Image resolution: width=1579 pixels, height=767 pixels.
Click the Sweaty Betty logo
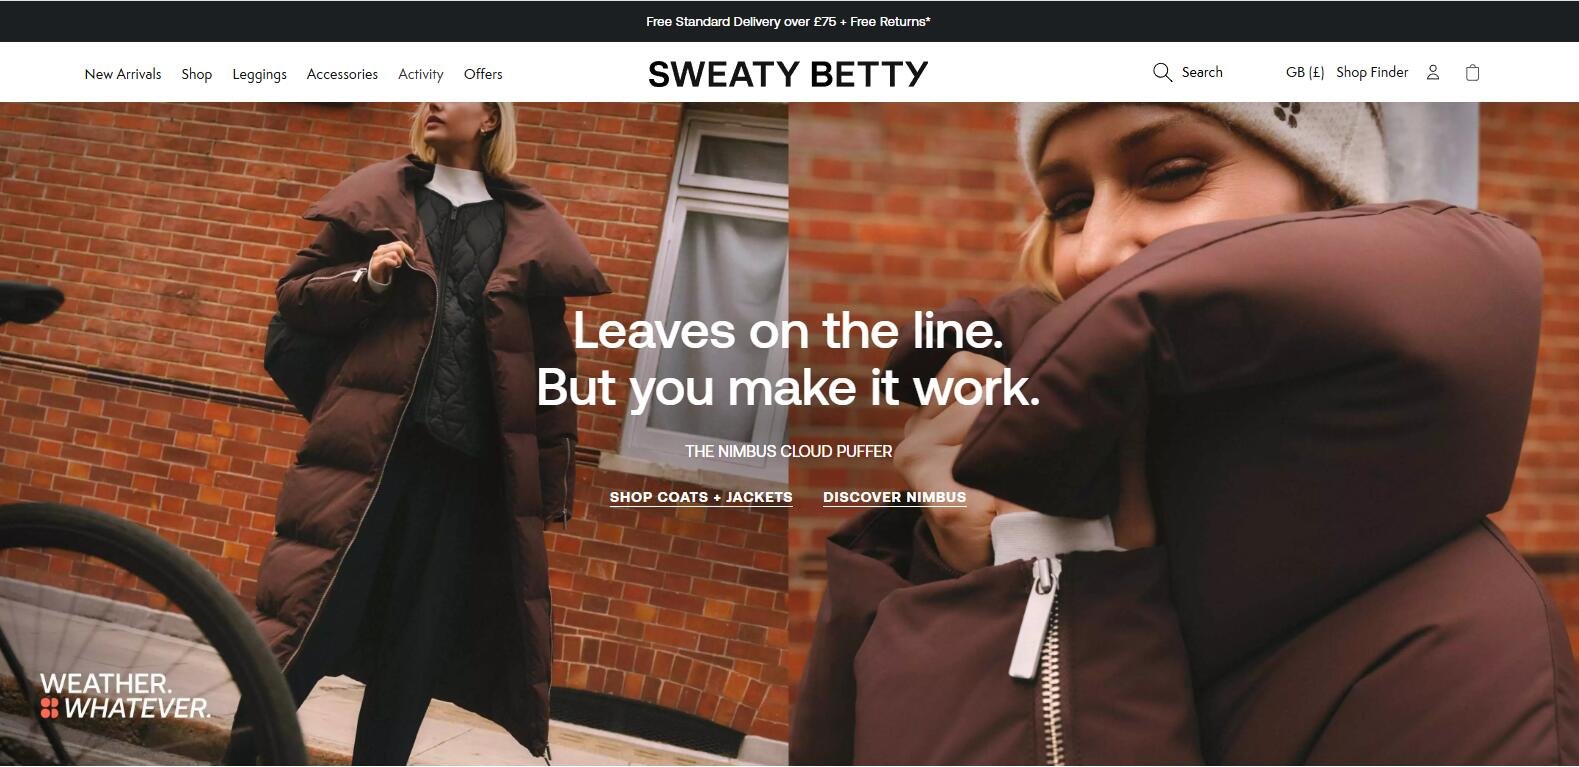[788, 73]
